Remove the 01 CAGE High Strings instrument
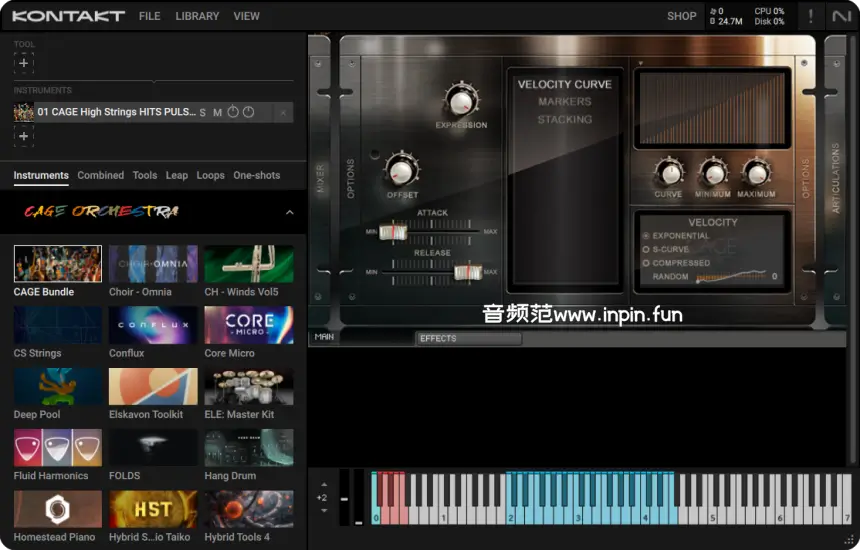 pos(283,112)
